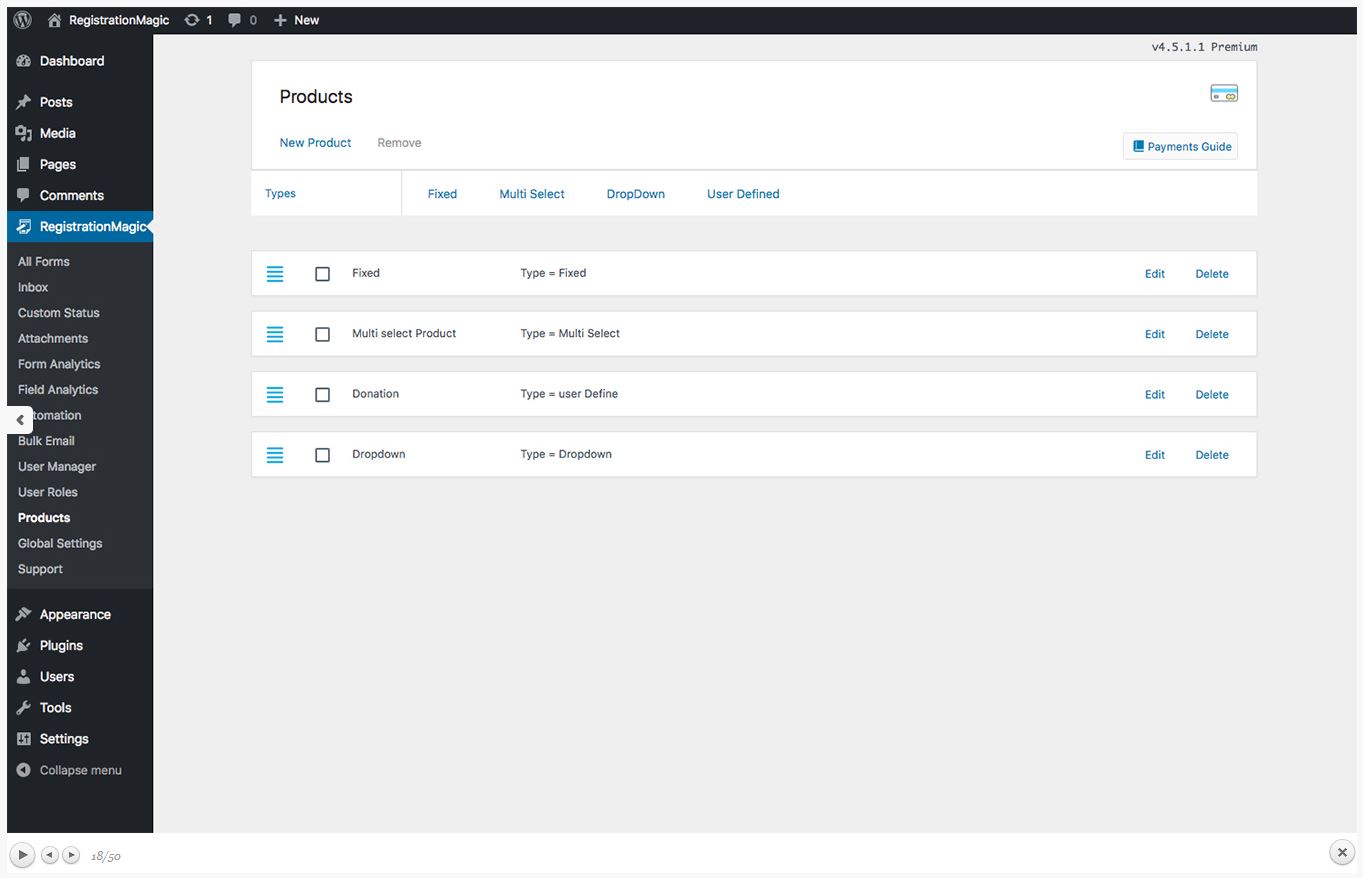Image resolution: width=1363 pixels, height=878 pixels.
Task: Open User Manager submenu
Action: coord(57,467)
